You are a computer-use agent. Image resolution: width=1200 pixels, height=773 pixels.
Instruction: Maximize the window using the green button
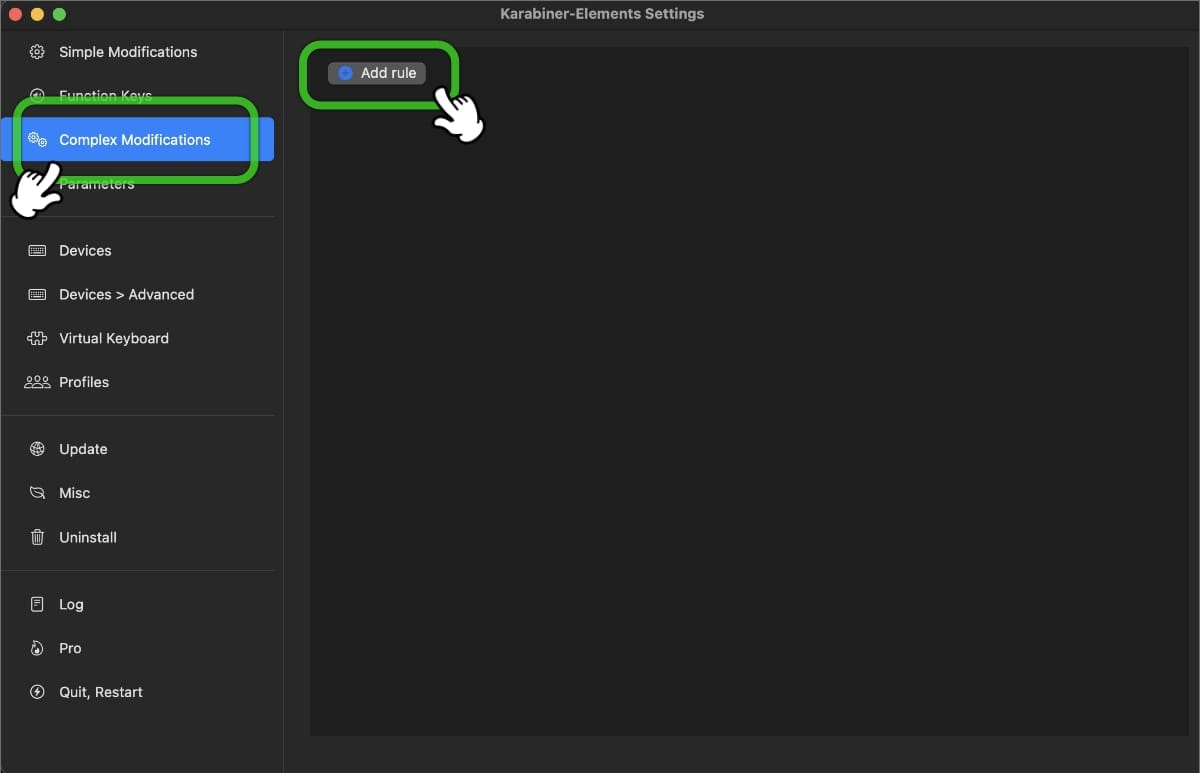(x=59, y=14)
